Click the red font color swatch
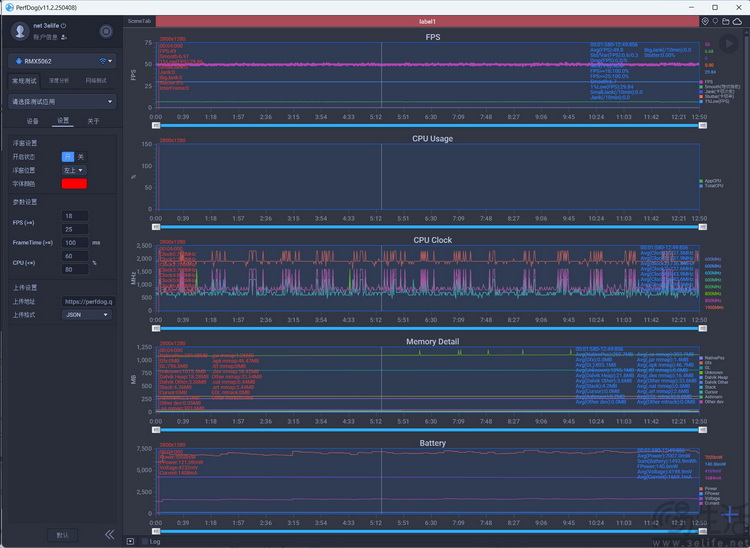The height and width of the screenshot is (548, 750). 74,184
